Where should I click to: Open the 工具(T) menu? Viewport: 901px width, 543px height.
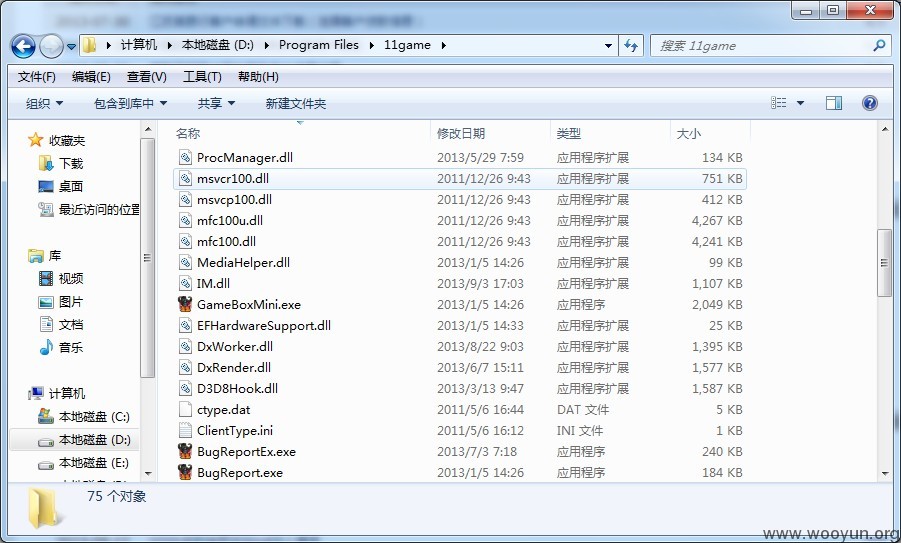point(202,76)
